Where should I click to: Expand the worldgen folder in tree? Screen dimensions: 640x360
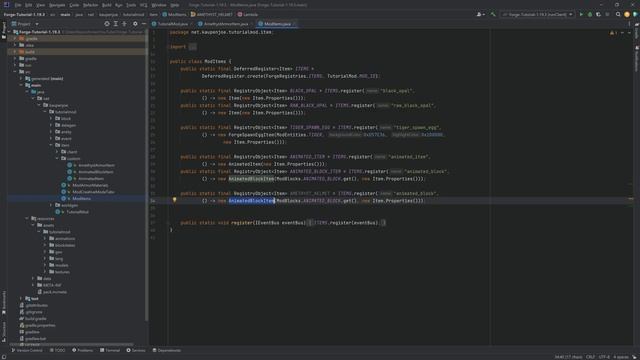tap(51, 205)
